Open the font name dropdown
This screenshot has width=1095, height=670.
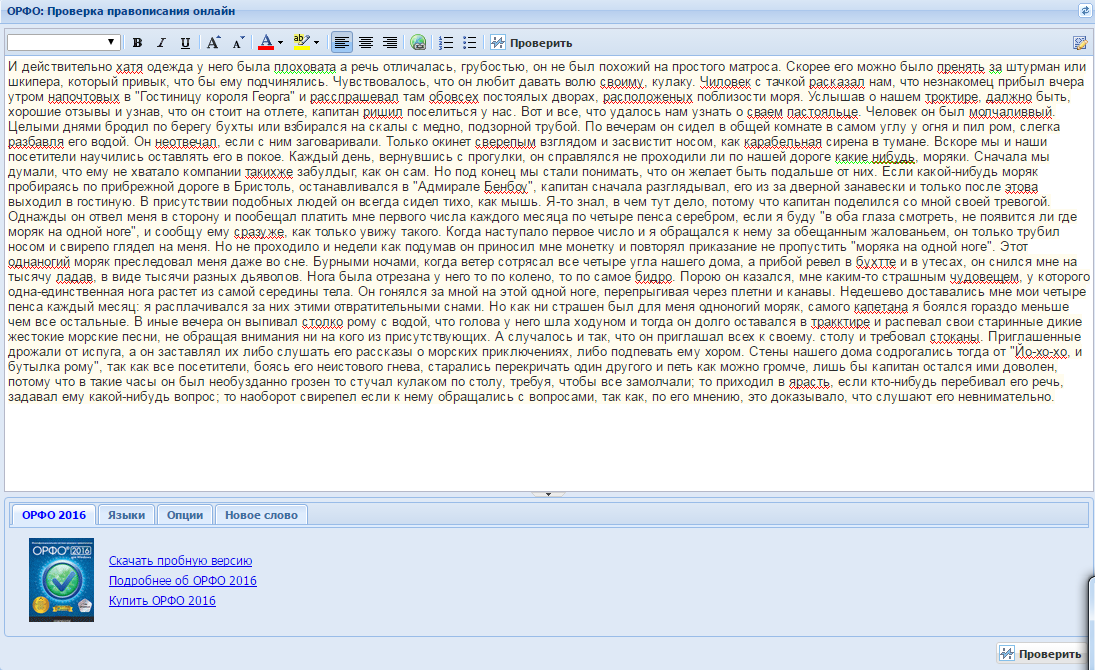pos(64,42)
